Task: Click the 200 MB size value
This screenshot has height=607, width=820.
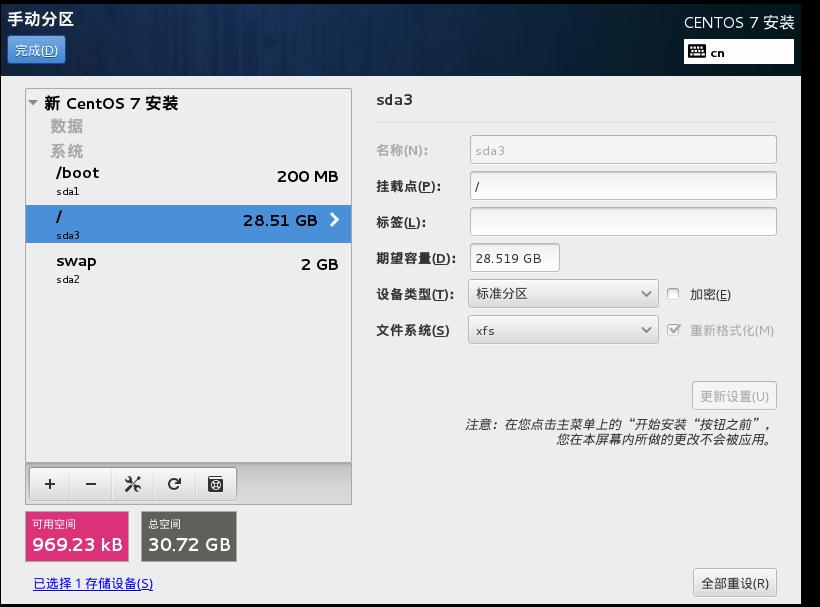Action: (308, 177)
